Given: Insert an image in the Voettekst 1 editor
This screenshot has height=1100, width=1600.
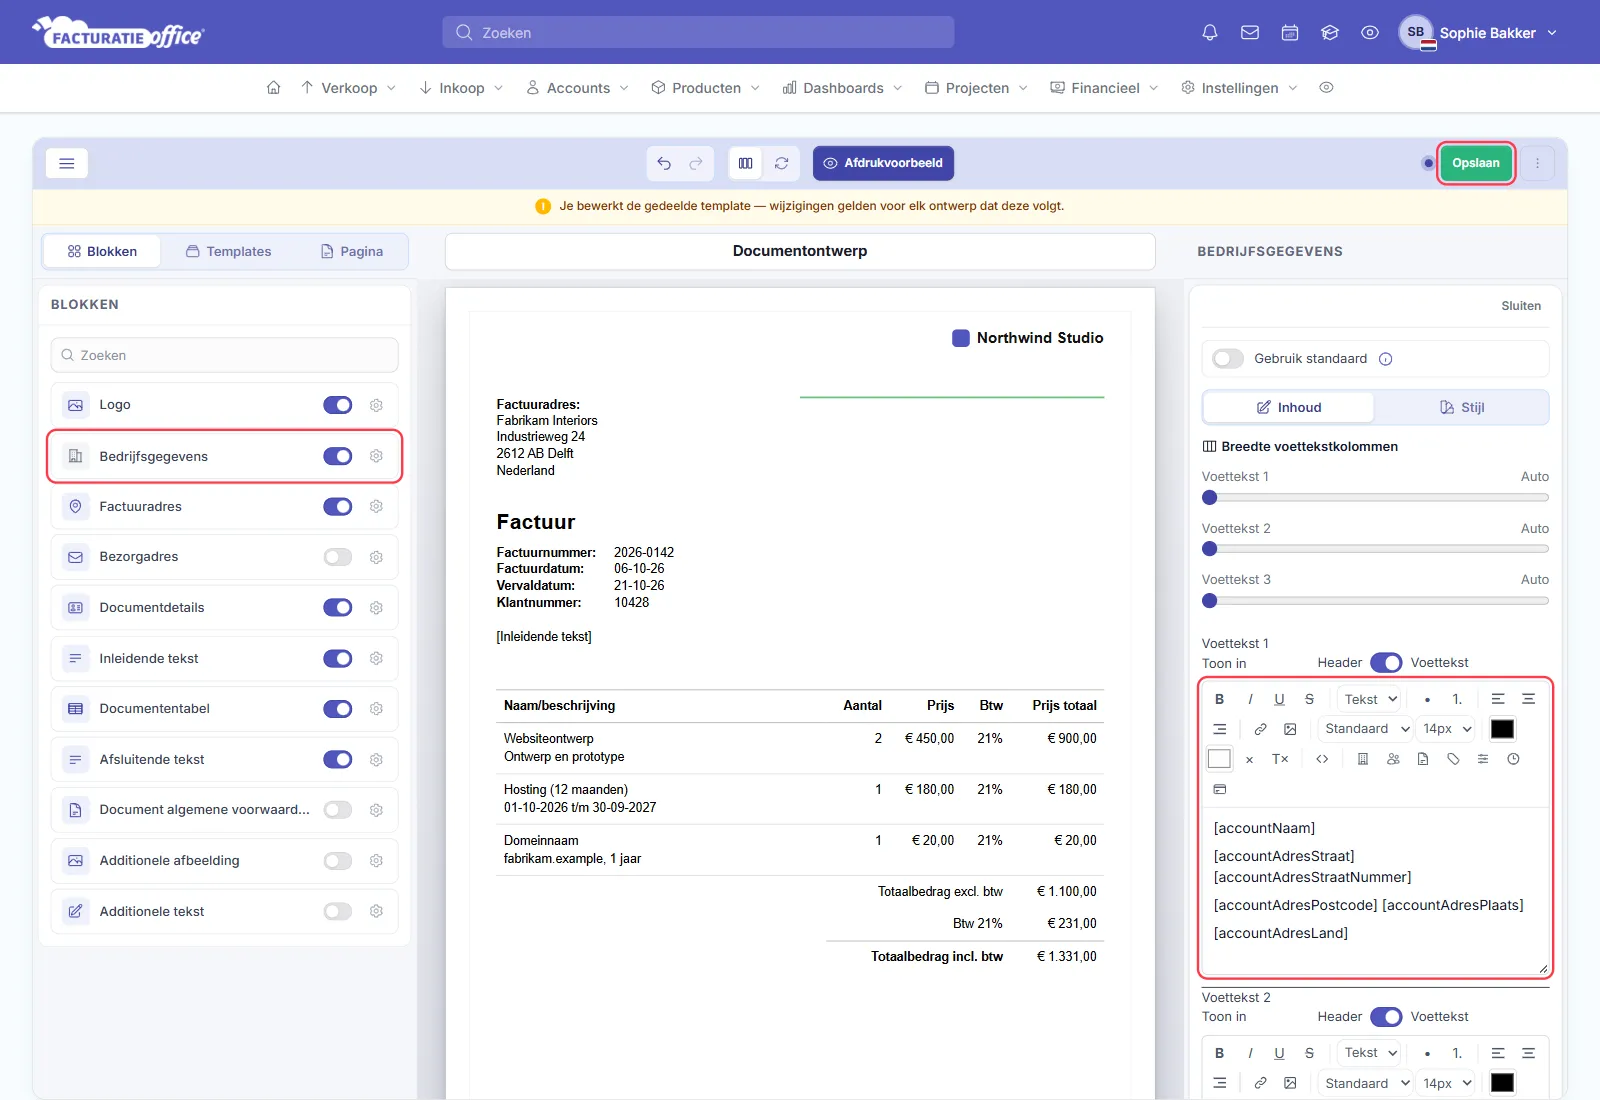Looking at the screenshot, I should [x=1290, y=729].
